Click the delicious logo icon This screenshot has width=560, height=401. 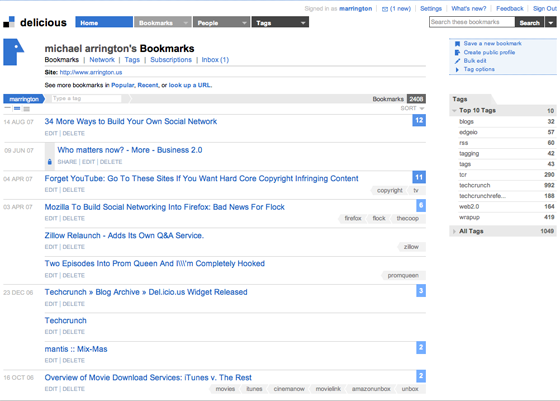[9, 22]
